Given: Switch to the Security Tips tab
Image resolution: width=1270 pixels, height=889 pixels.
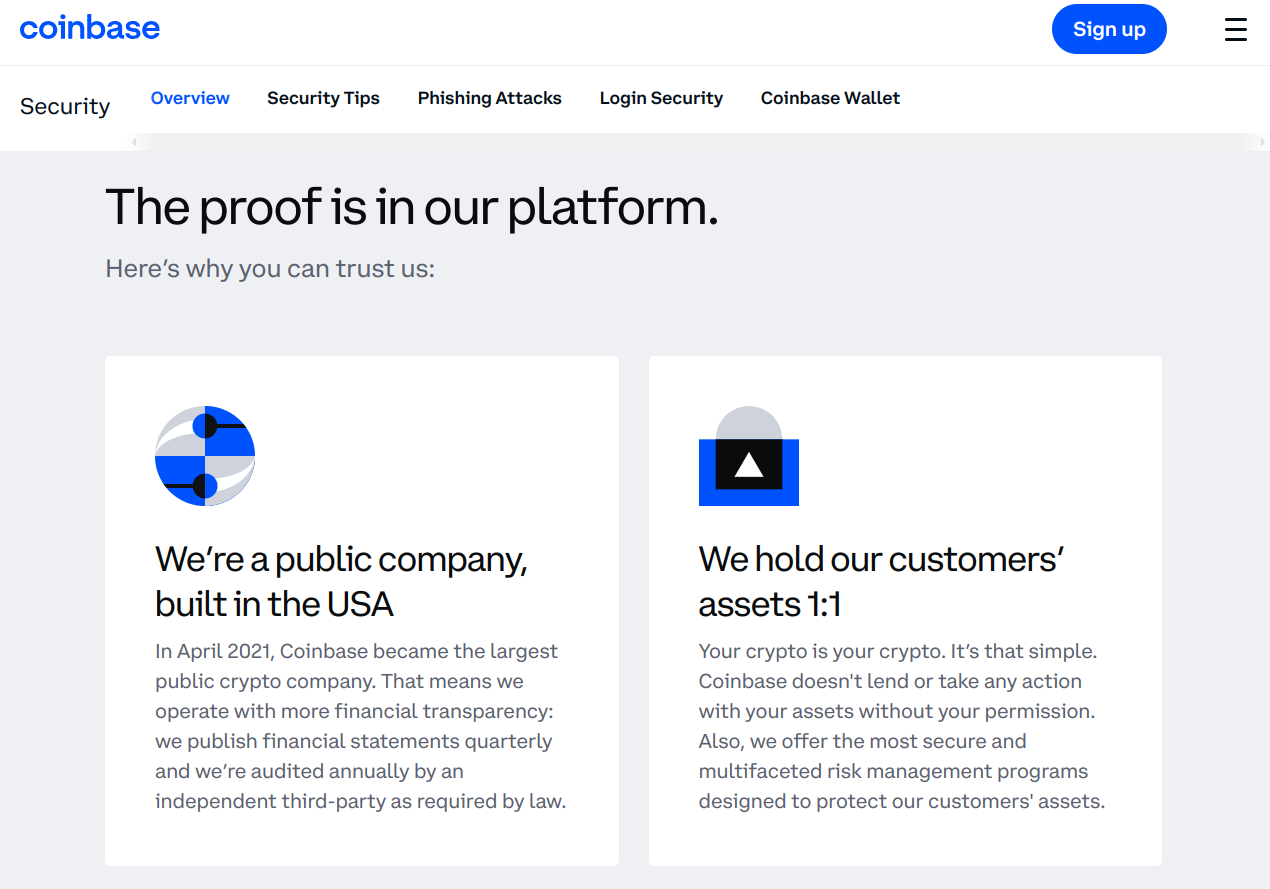Looking at the screenshot, I should click(323, 98).
